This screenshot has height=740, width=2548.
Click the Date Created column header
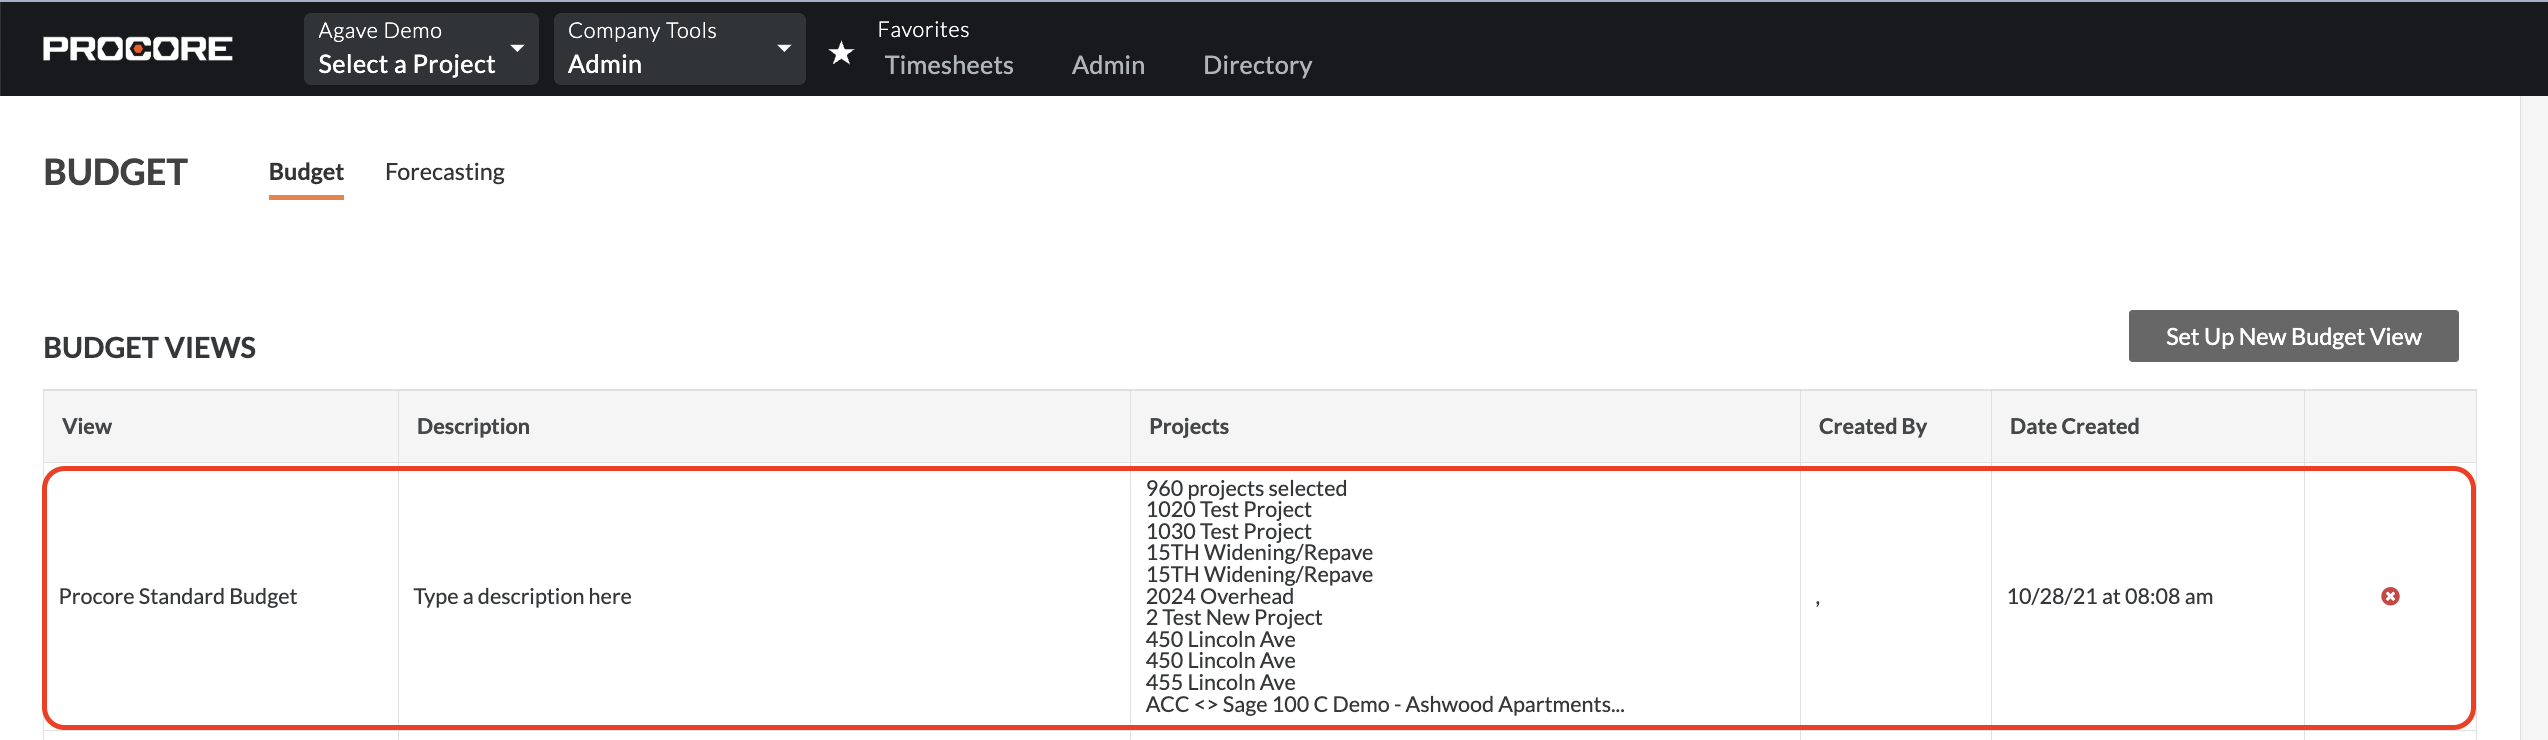pos(2073,427)
